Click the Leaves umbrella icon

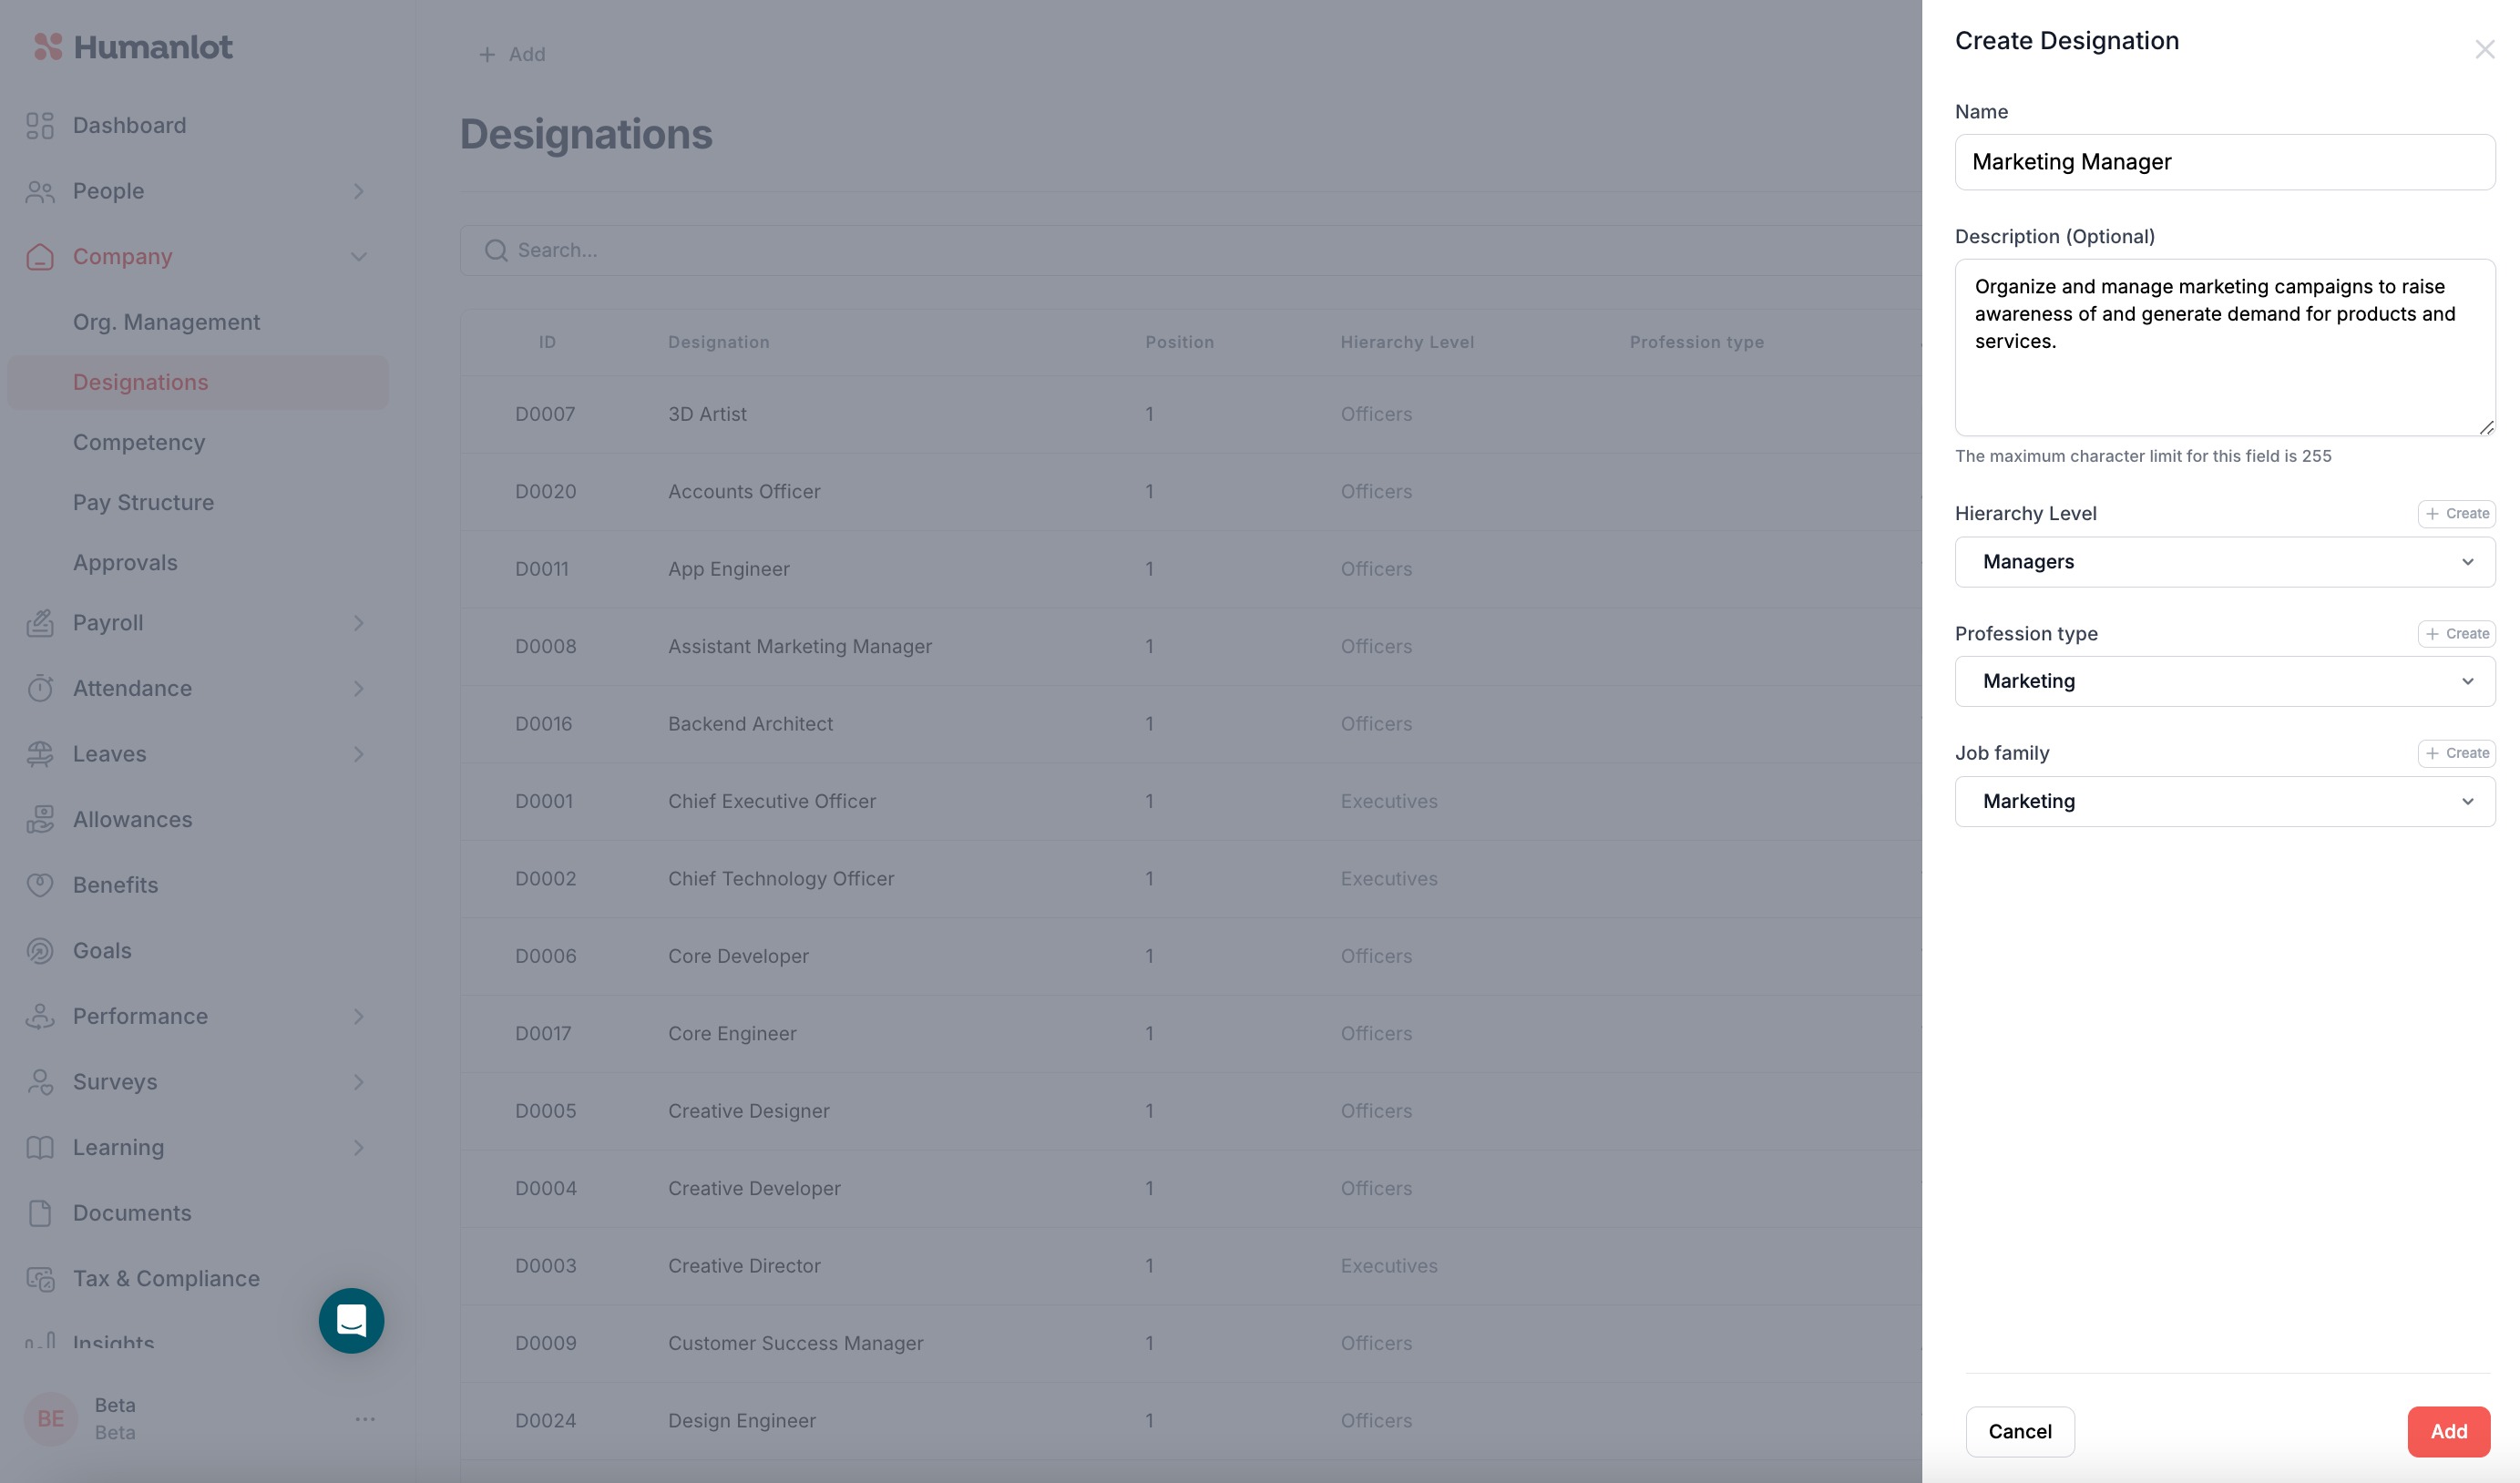click(40, 754)
